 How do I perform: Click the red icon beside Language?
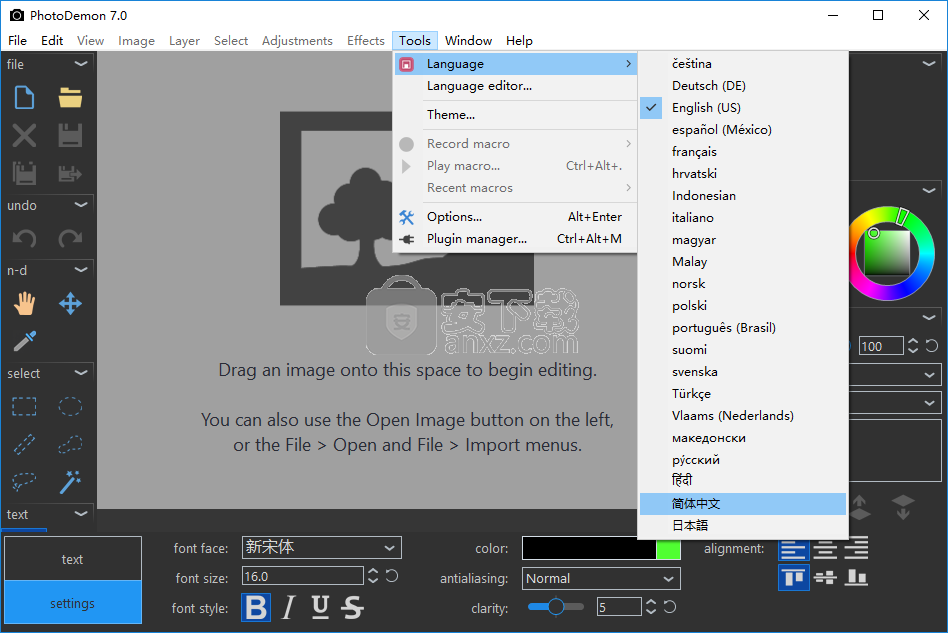406,64
